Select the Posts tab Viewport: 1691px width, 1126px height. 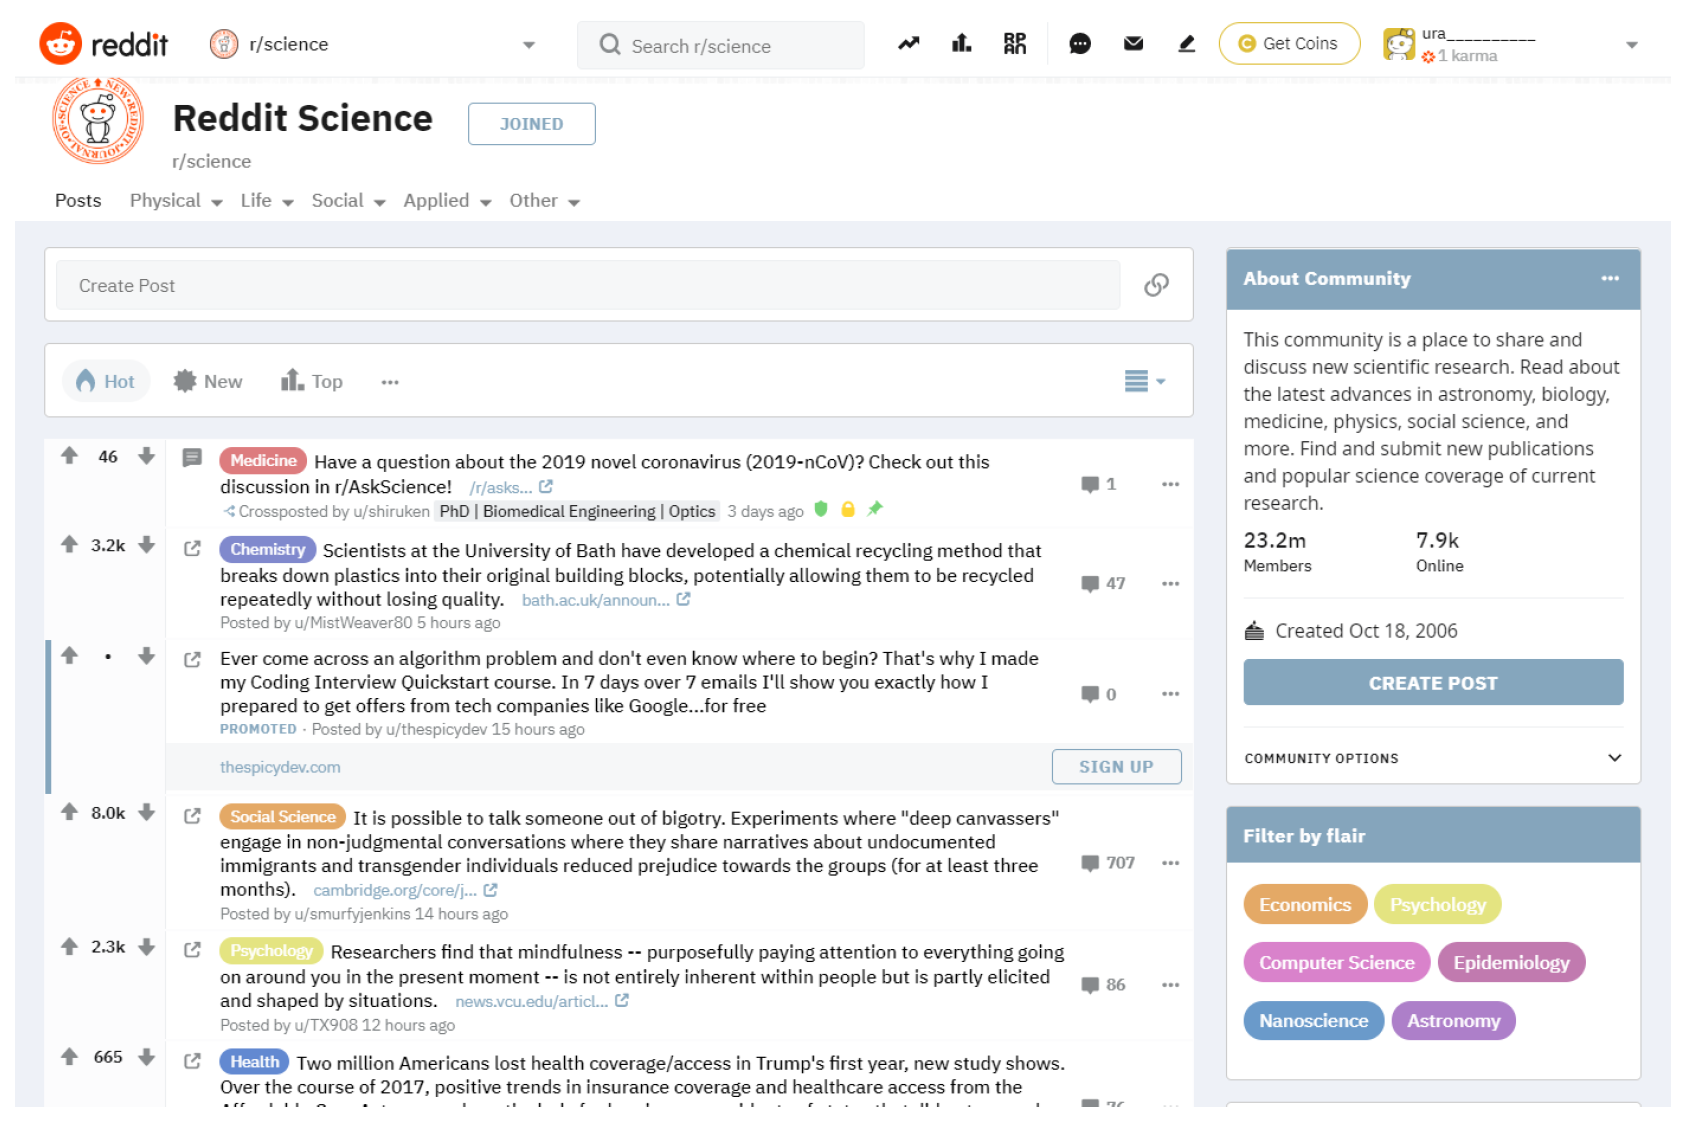78,201
